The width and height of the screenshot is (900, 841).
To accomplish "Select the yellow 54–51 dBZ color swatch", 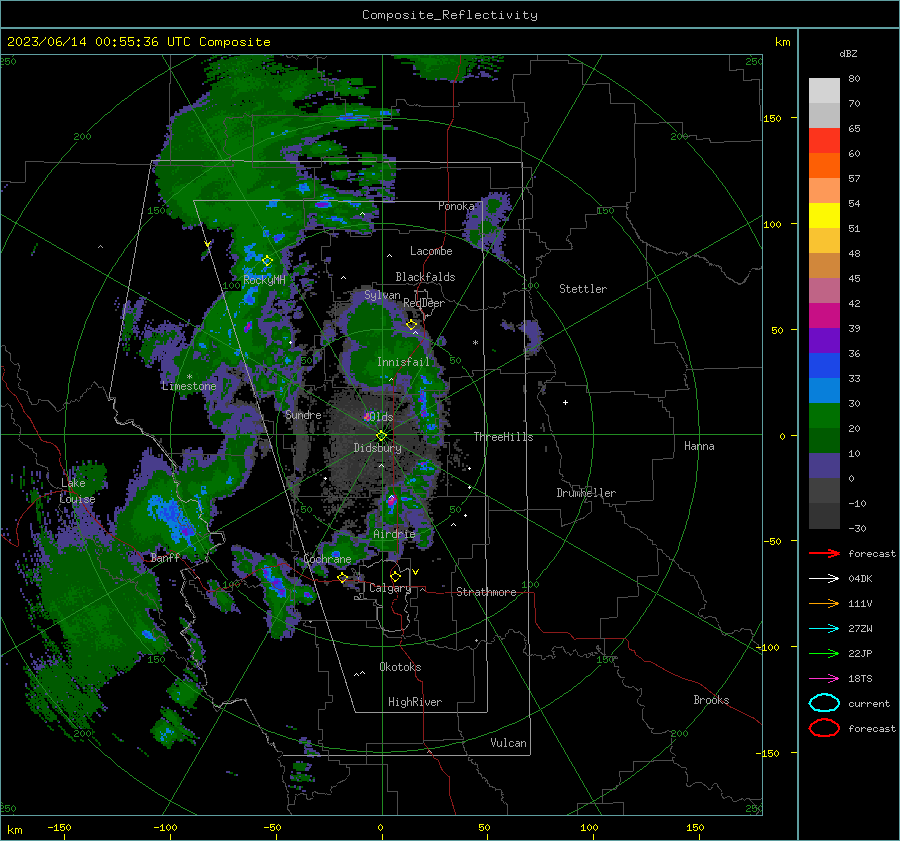I will click(x=824, y=215).
